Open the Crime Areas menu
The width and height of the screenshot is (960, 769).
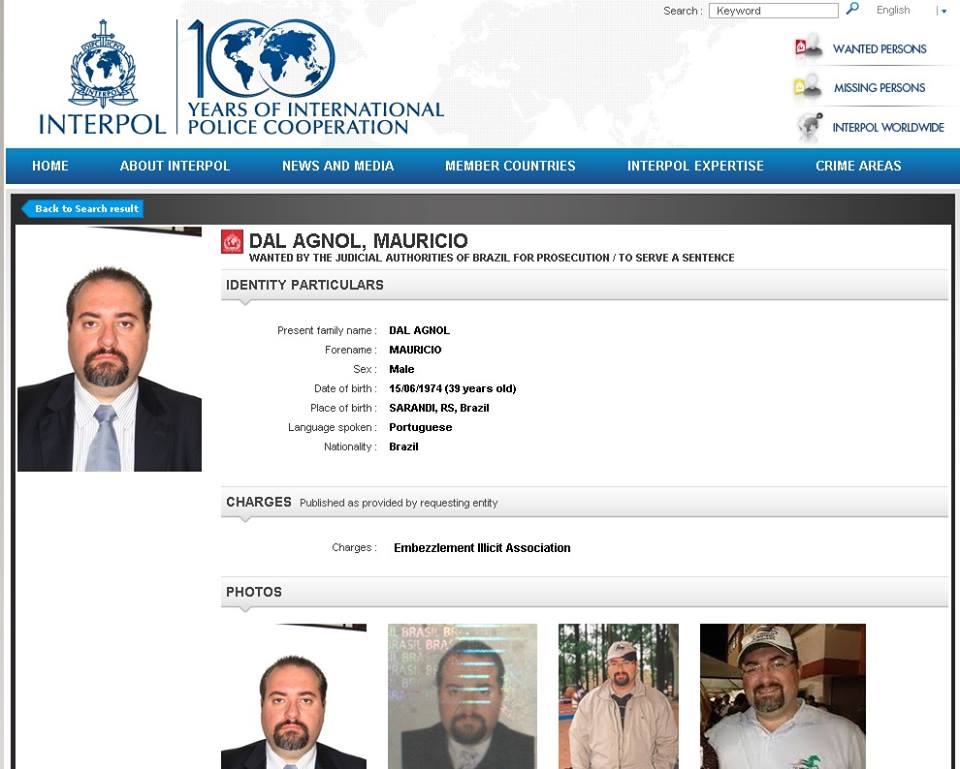[858, 165]
